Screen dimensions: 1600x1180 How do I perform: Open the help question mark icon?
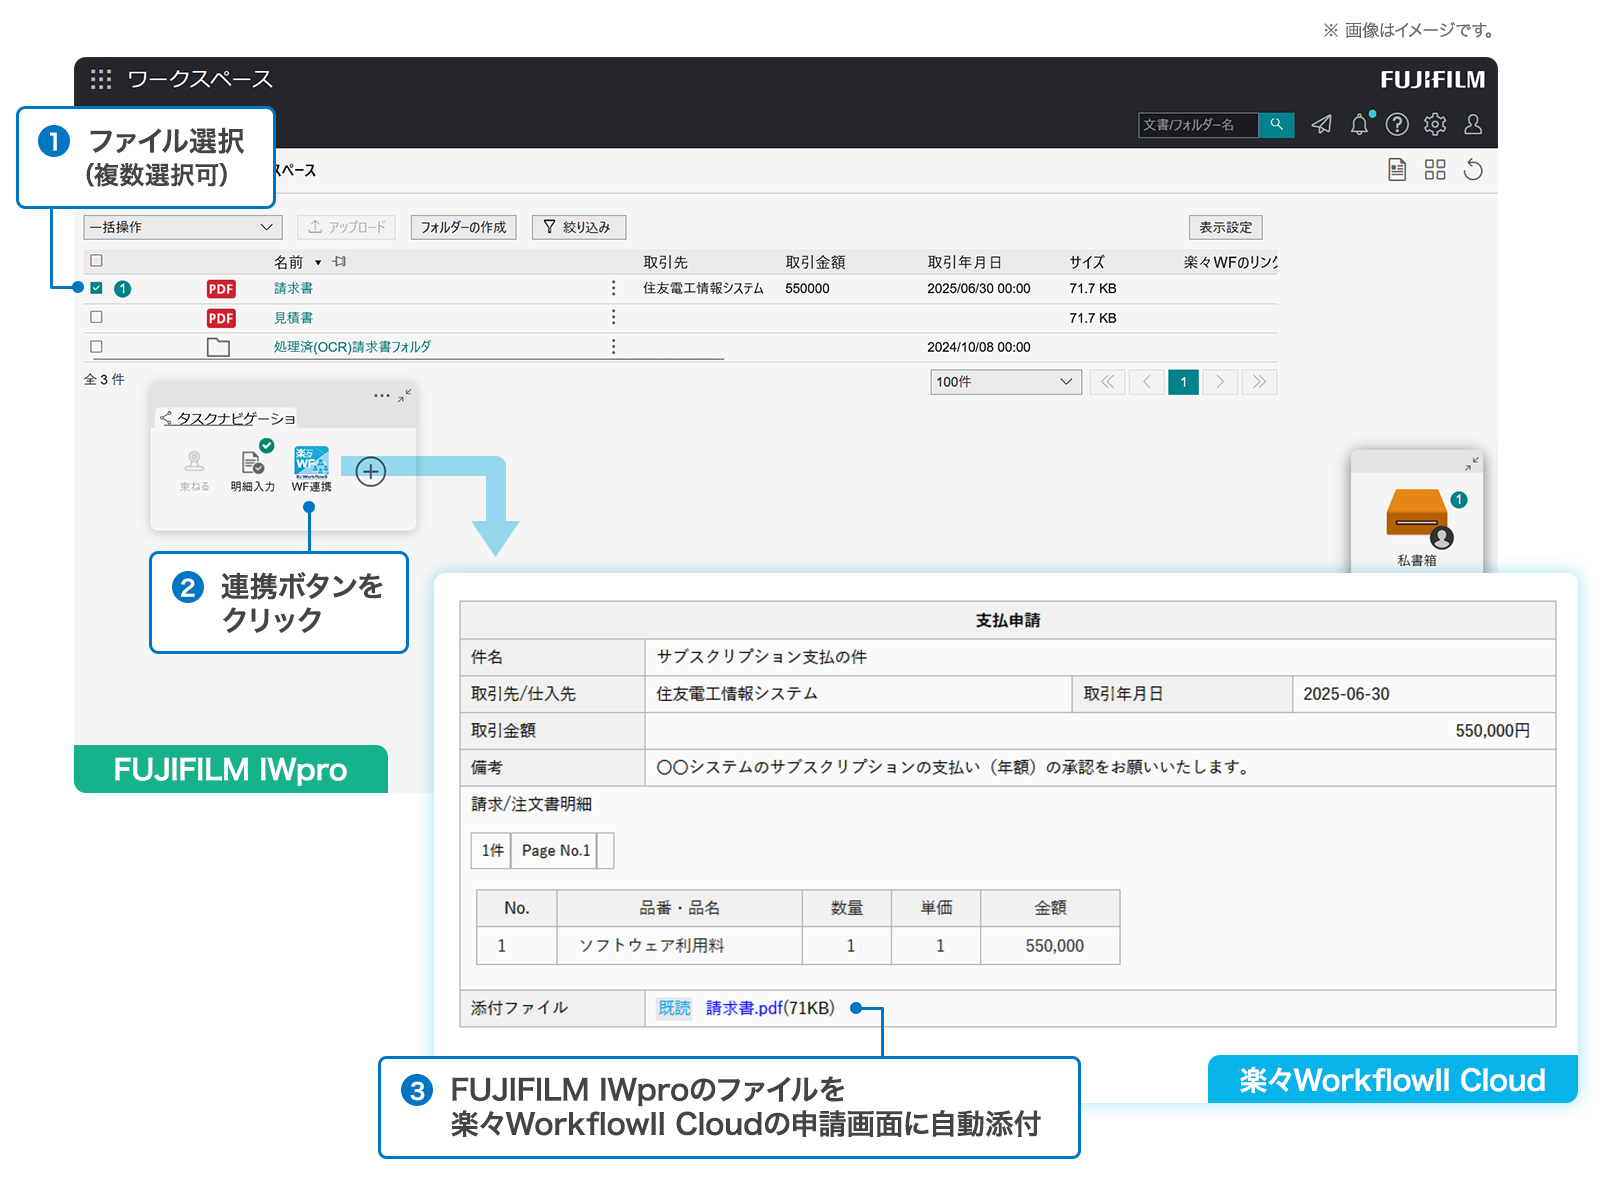pos(1397,124)
